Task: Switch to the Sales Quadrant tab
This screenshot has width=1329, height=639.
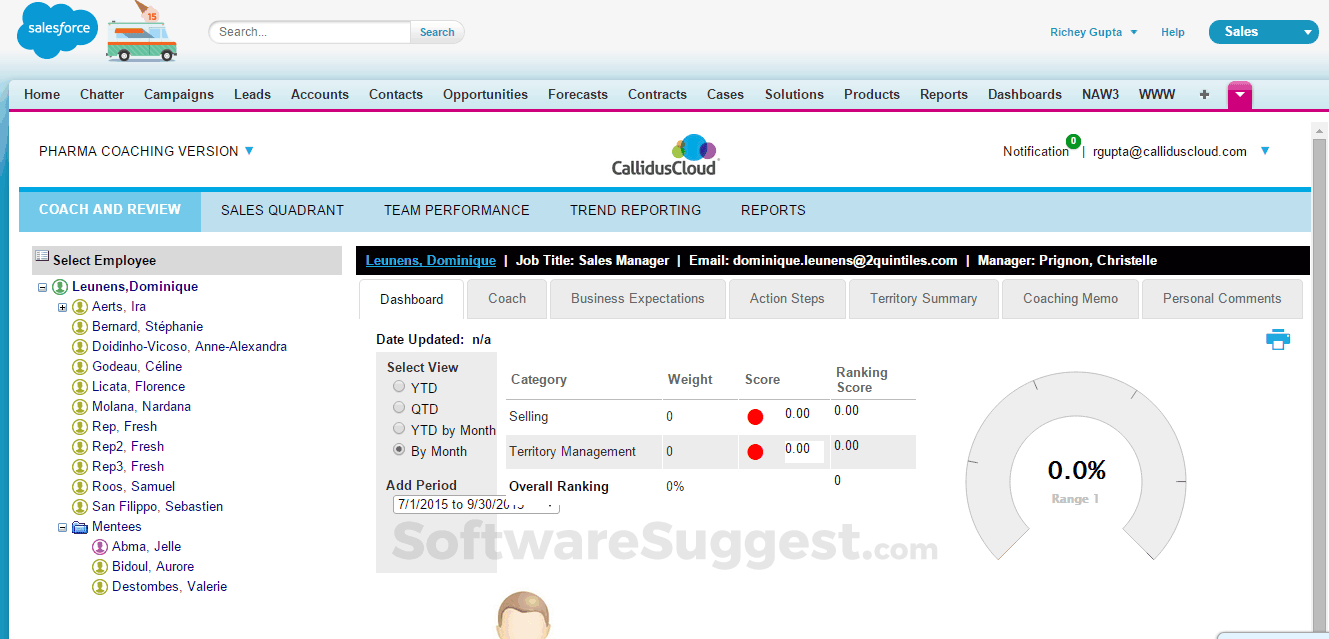Action: 282,210
